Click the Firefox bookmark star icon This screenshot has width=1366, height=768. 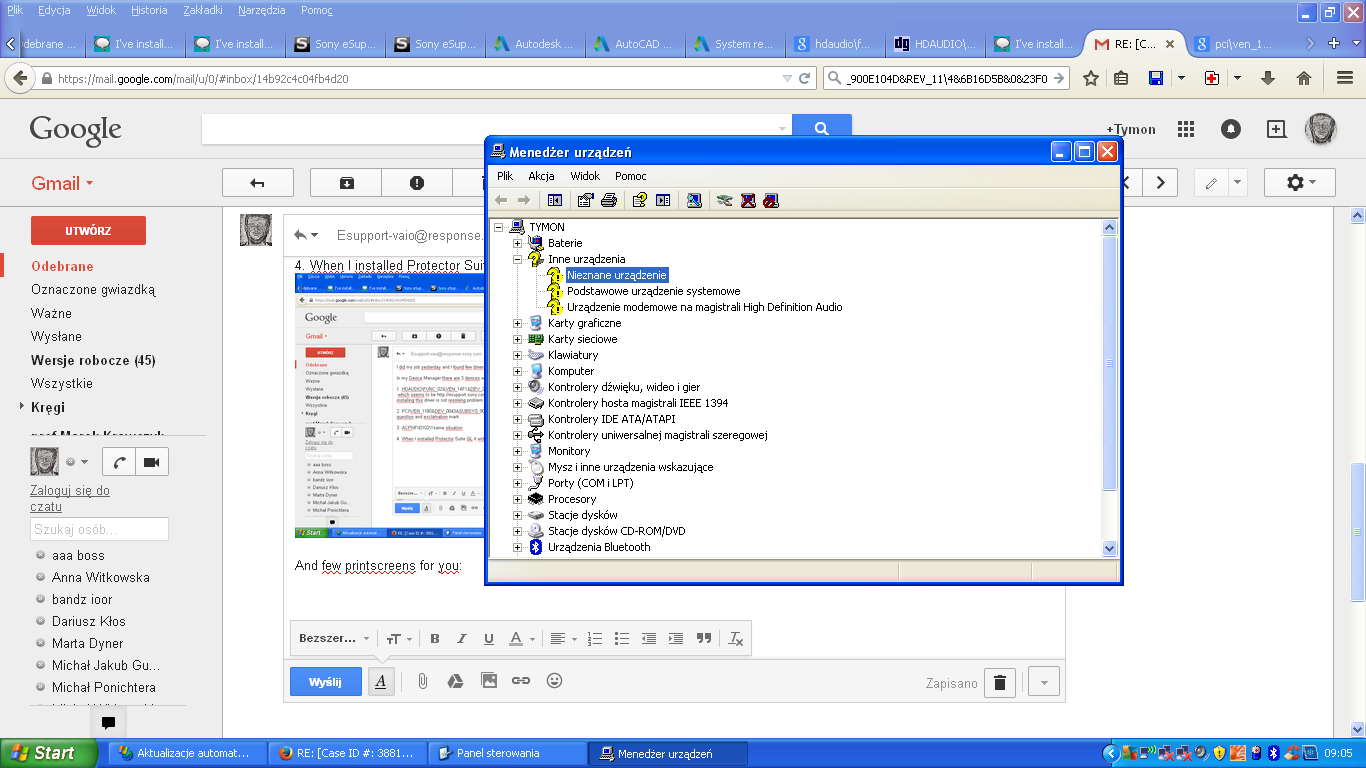tap(1091, 78)
